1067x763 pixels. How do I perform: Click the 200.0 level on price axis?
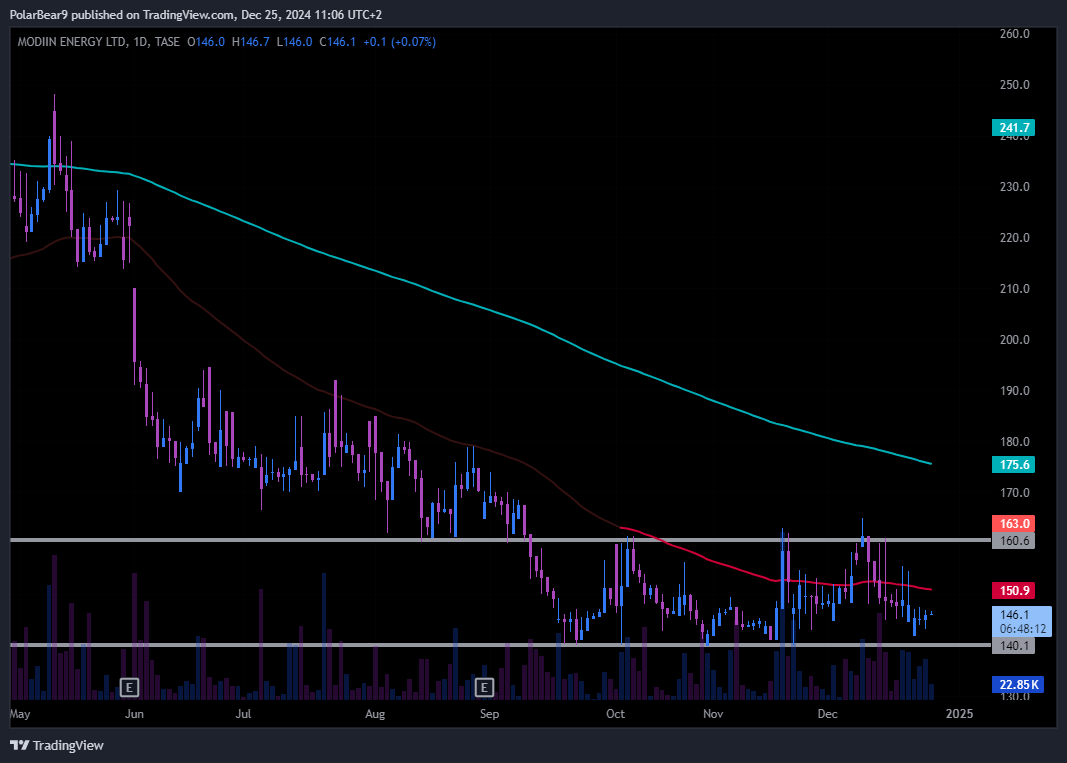(x=1013, y=340)
